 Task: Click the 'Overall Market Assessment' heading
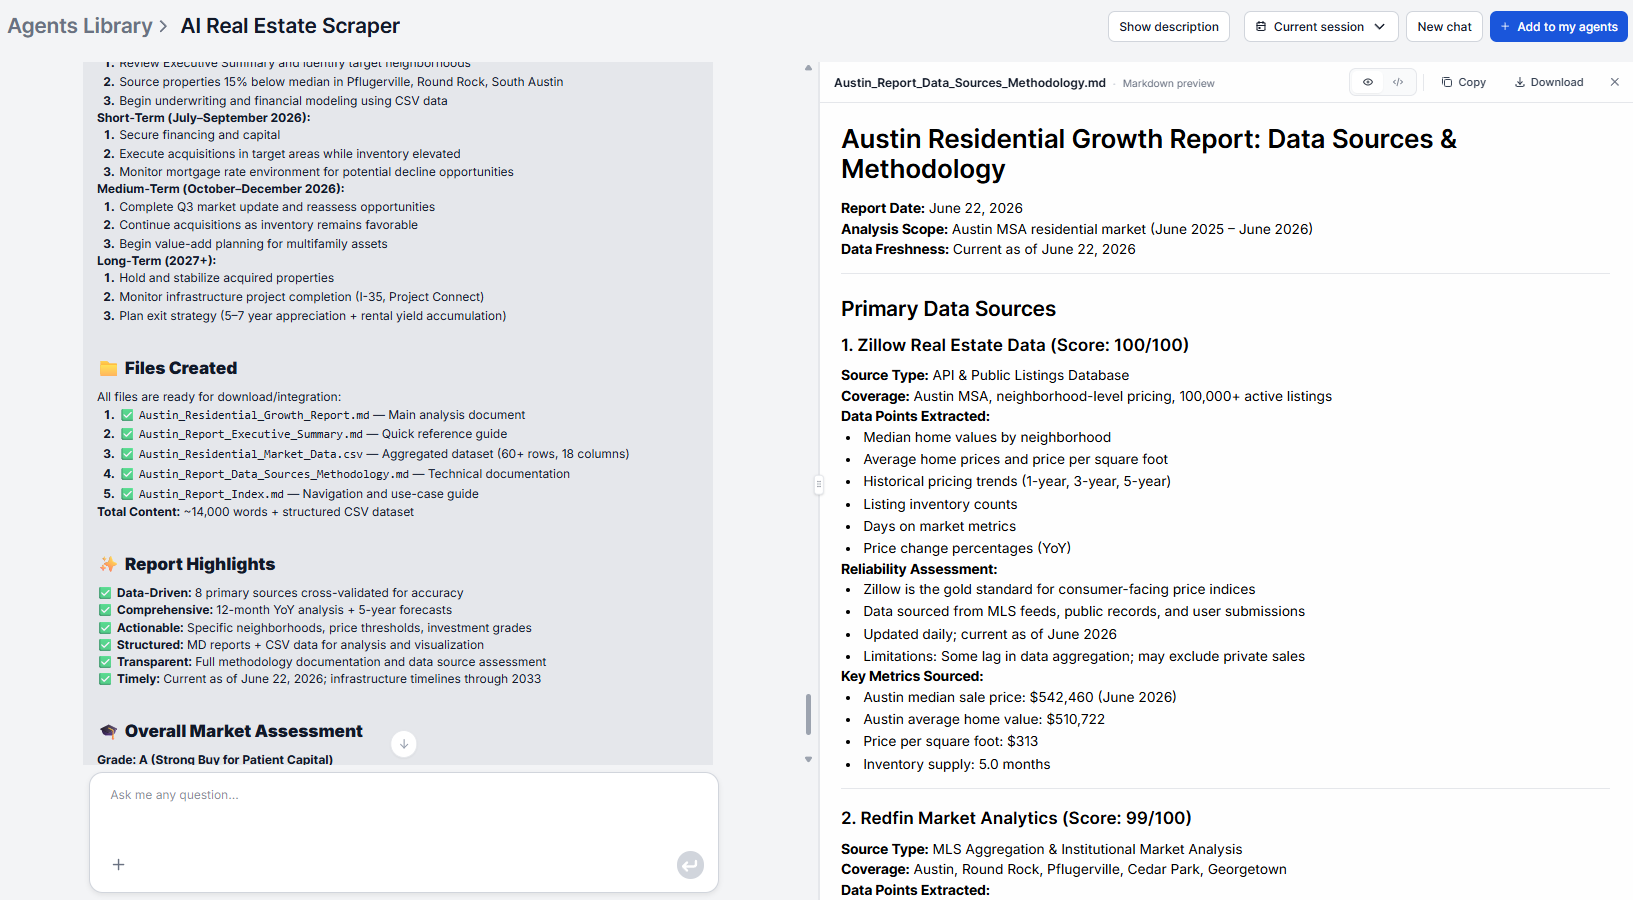pos(244,731)
